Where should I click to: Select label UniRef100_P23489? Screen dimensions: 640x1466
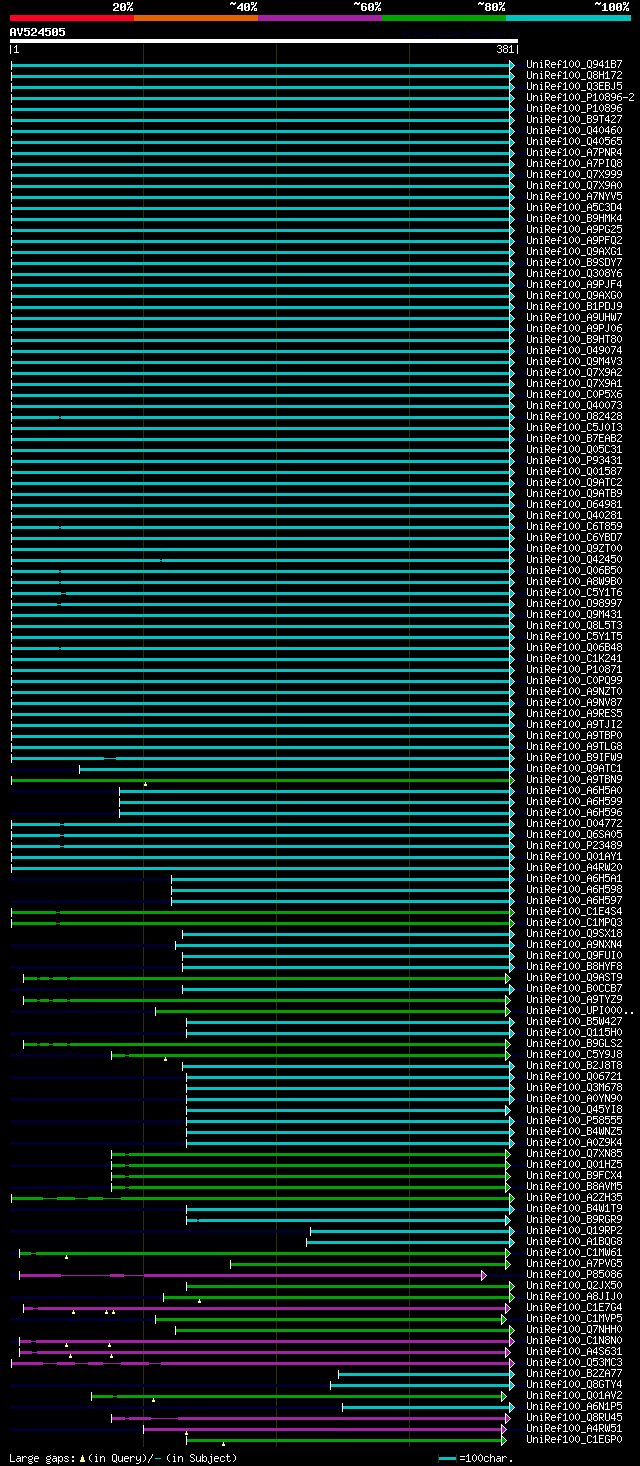(575, 845)
